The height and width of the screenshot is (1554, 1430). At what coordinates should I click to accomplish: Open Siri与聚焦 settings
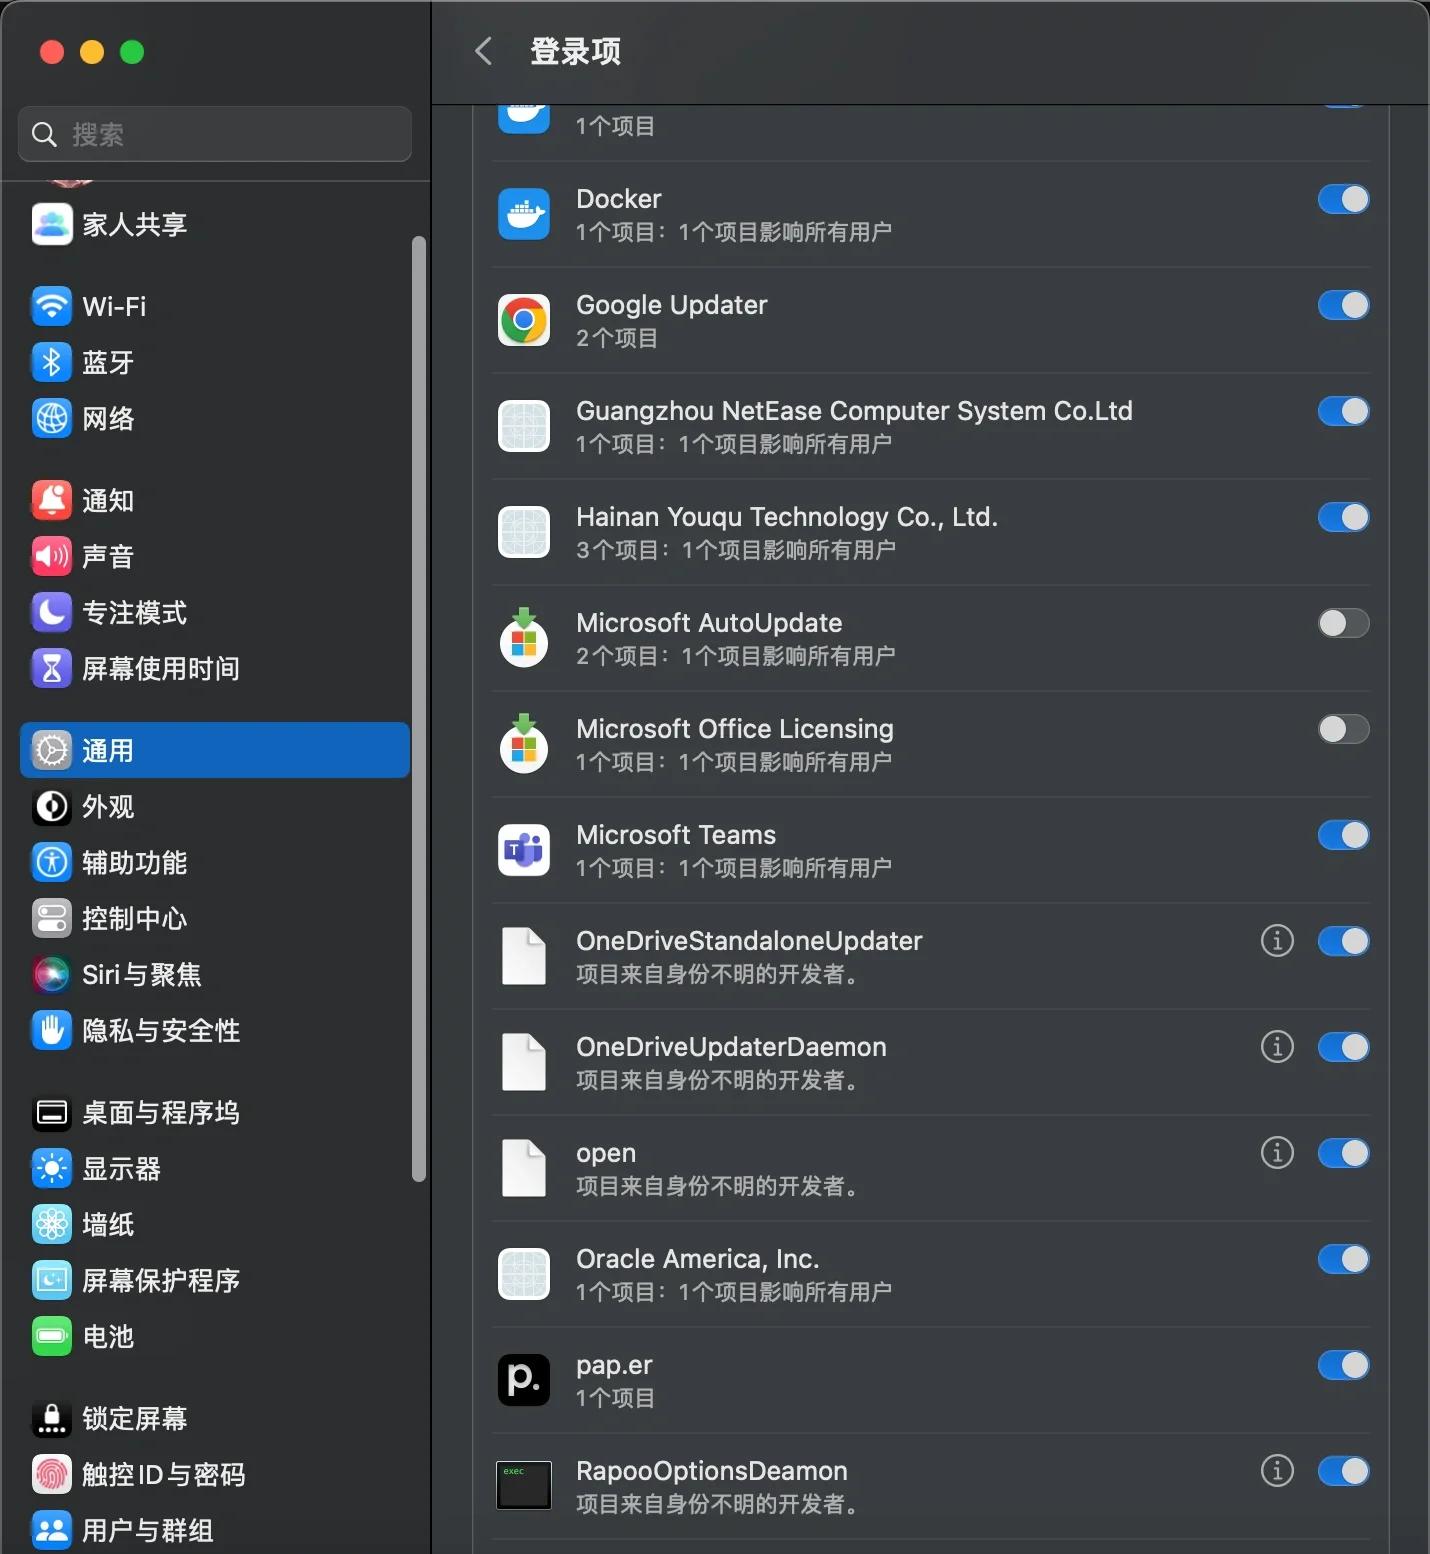point(215,974)
